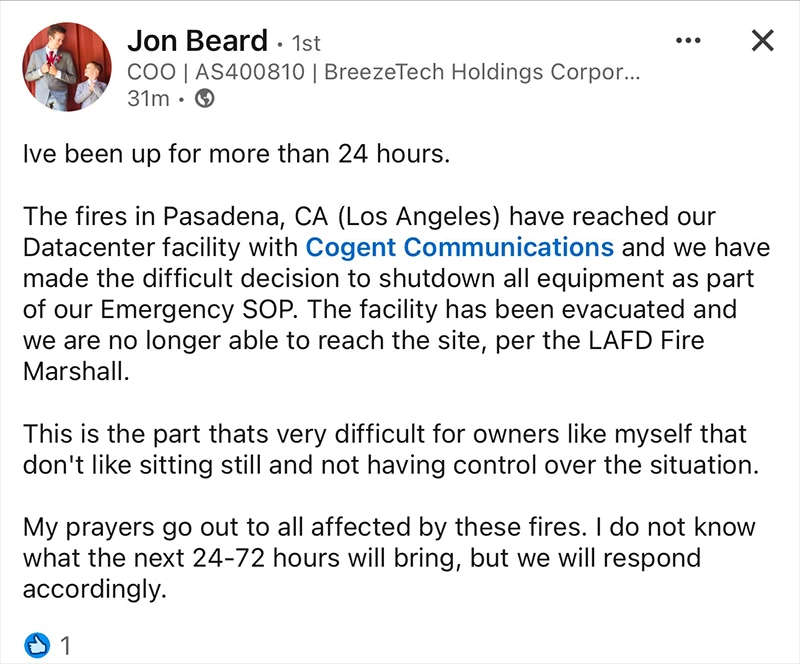Open the three-dots more options menu
Screen dimensions: 800x664
[x=688, y=41]
